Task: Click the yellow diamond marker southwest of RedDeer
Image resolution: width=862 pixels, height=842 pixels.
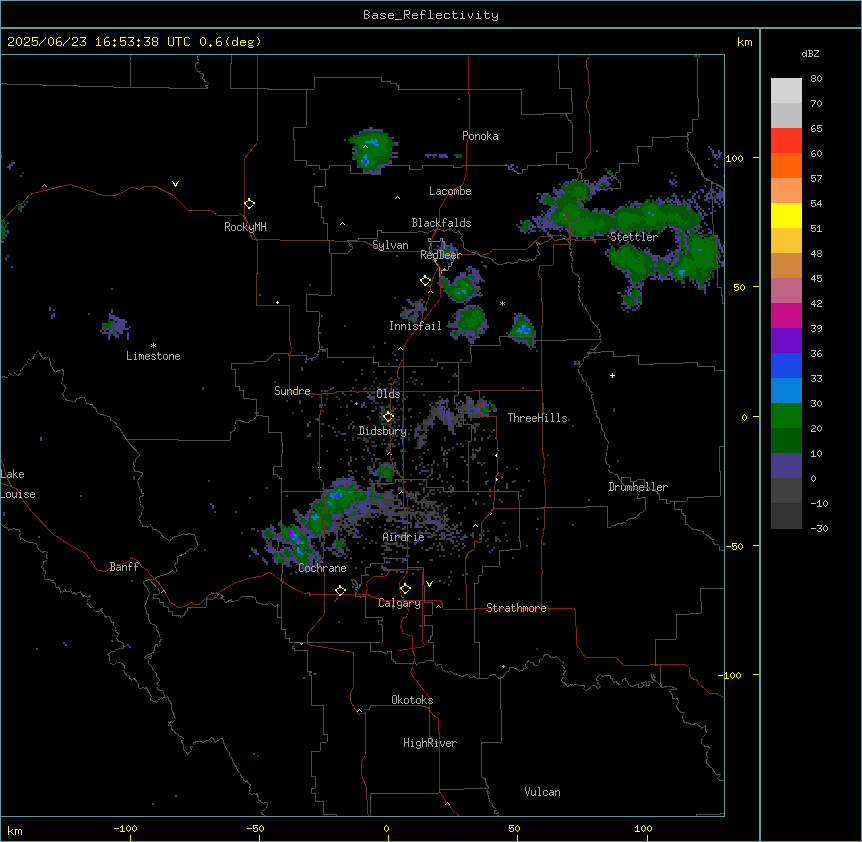Action: [426, 281]
